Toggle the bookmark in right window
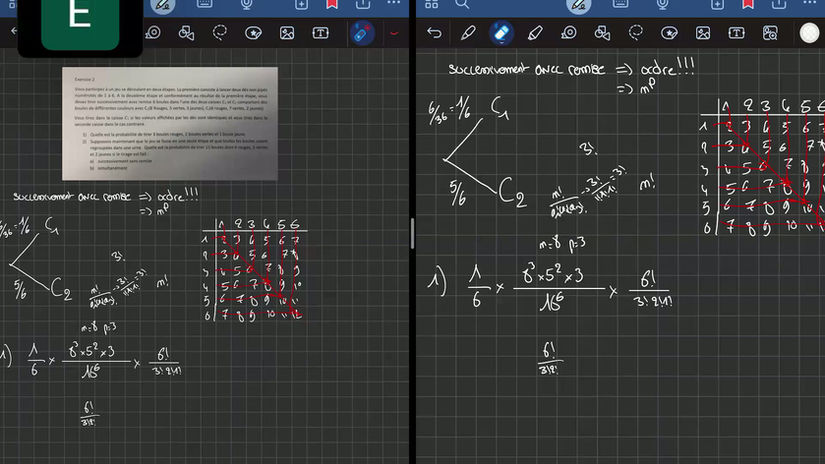This screenshot has width=825, height=464. coord(748,4)
